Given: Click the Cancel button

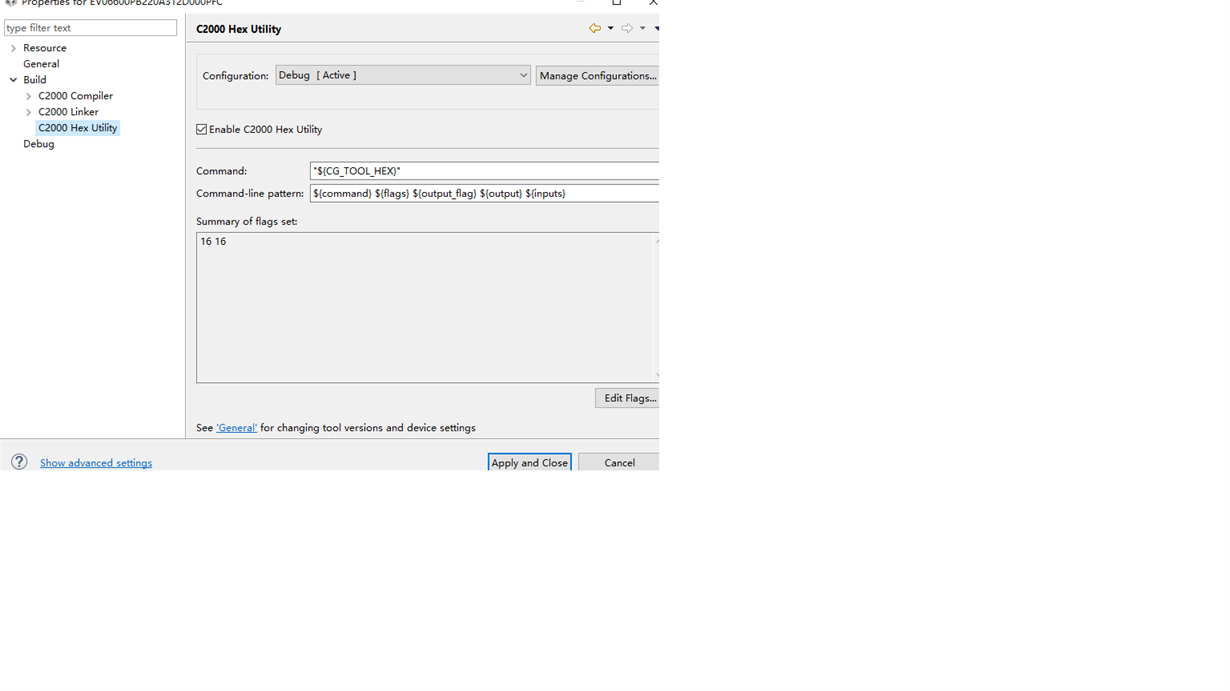Looking at the screenshot, I should click(x=619, y=462).
